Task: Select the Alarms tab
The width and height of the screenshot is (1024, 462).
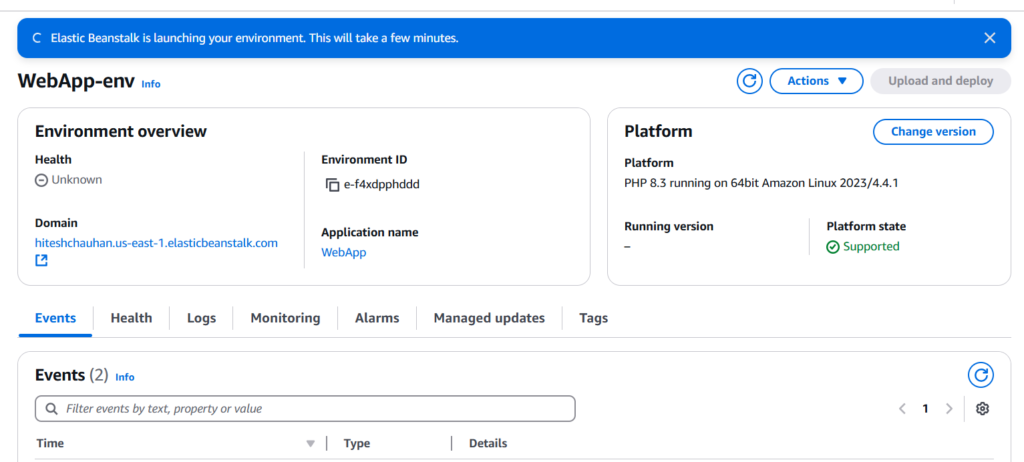Action: coord(377,318)
